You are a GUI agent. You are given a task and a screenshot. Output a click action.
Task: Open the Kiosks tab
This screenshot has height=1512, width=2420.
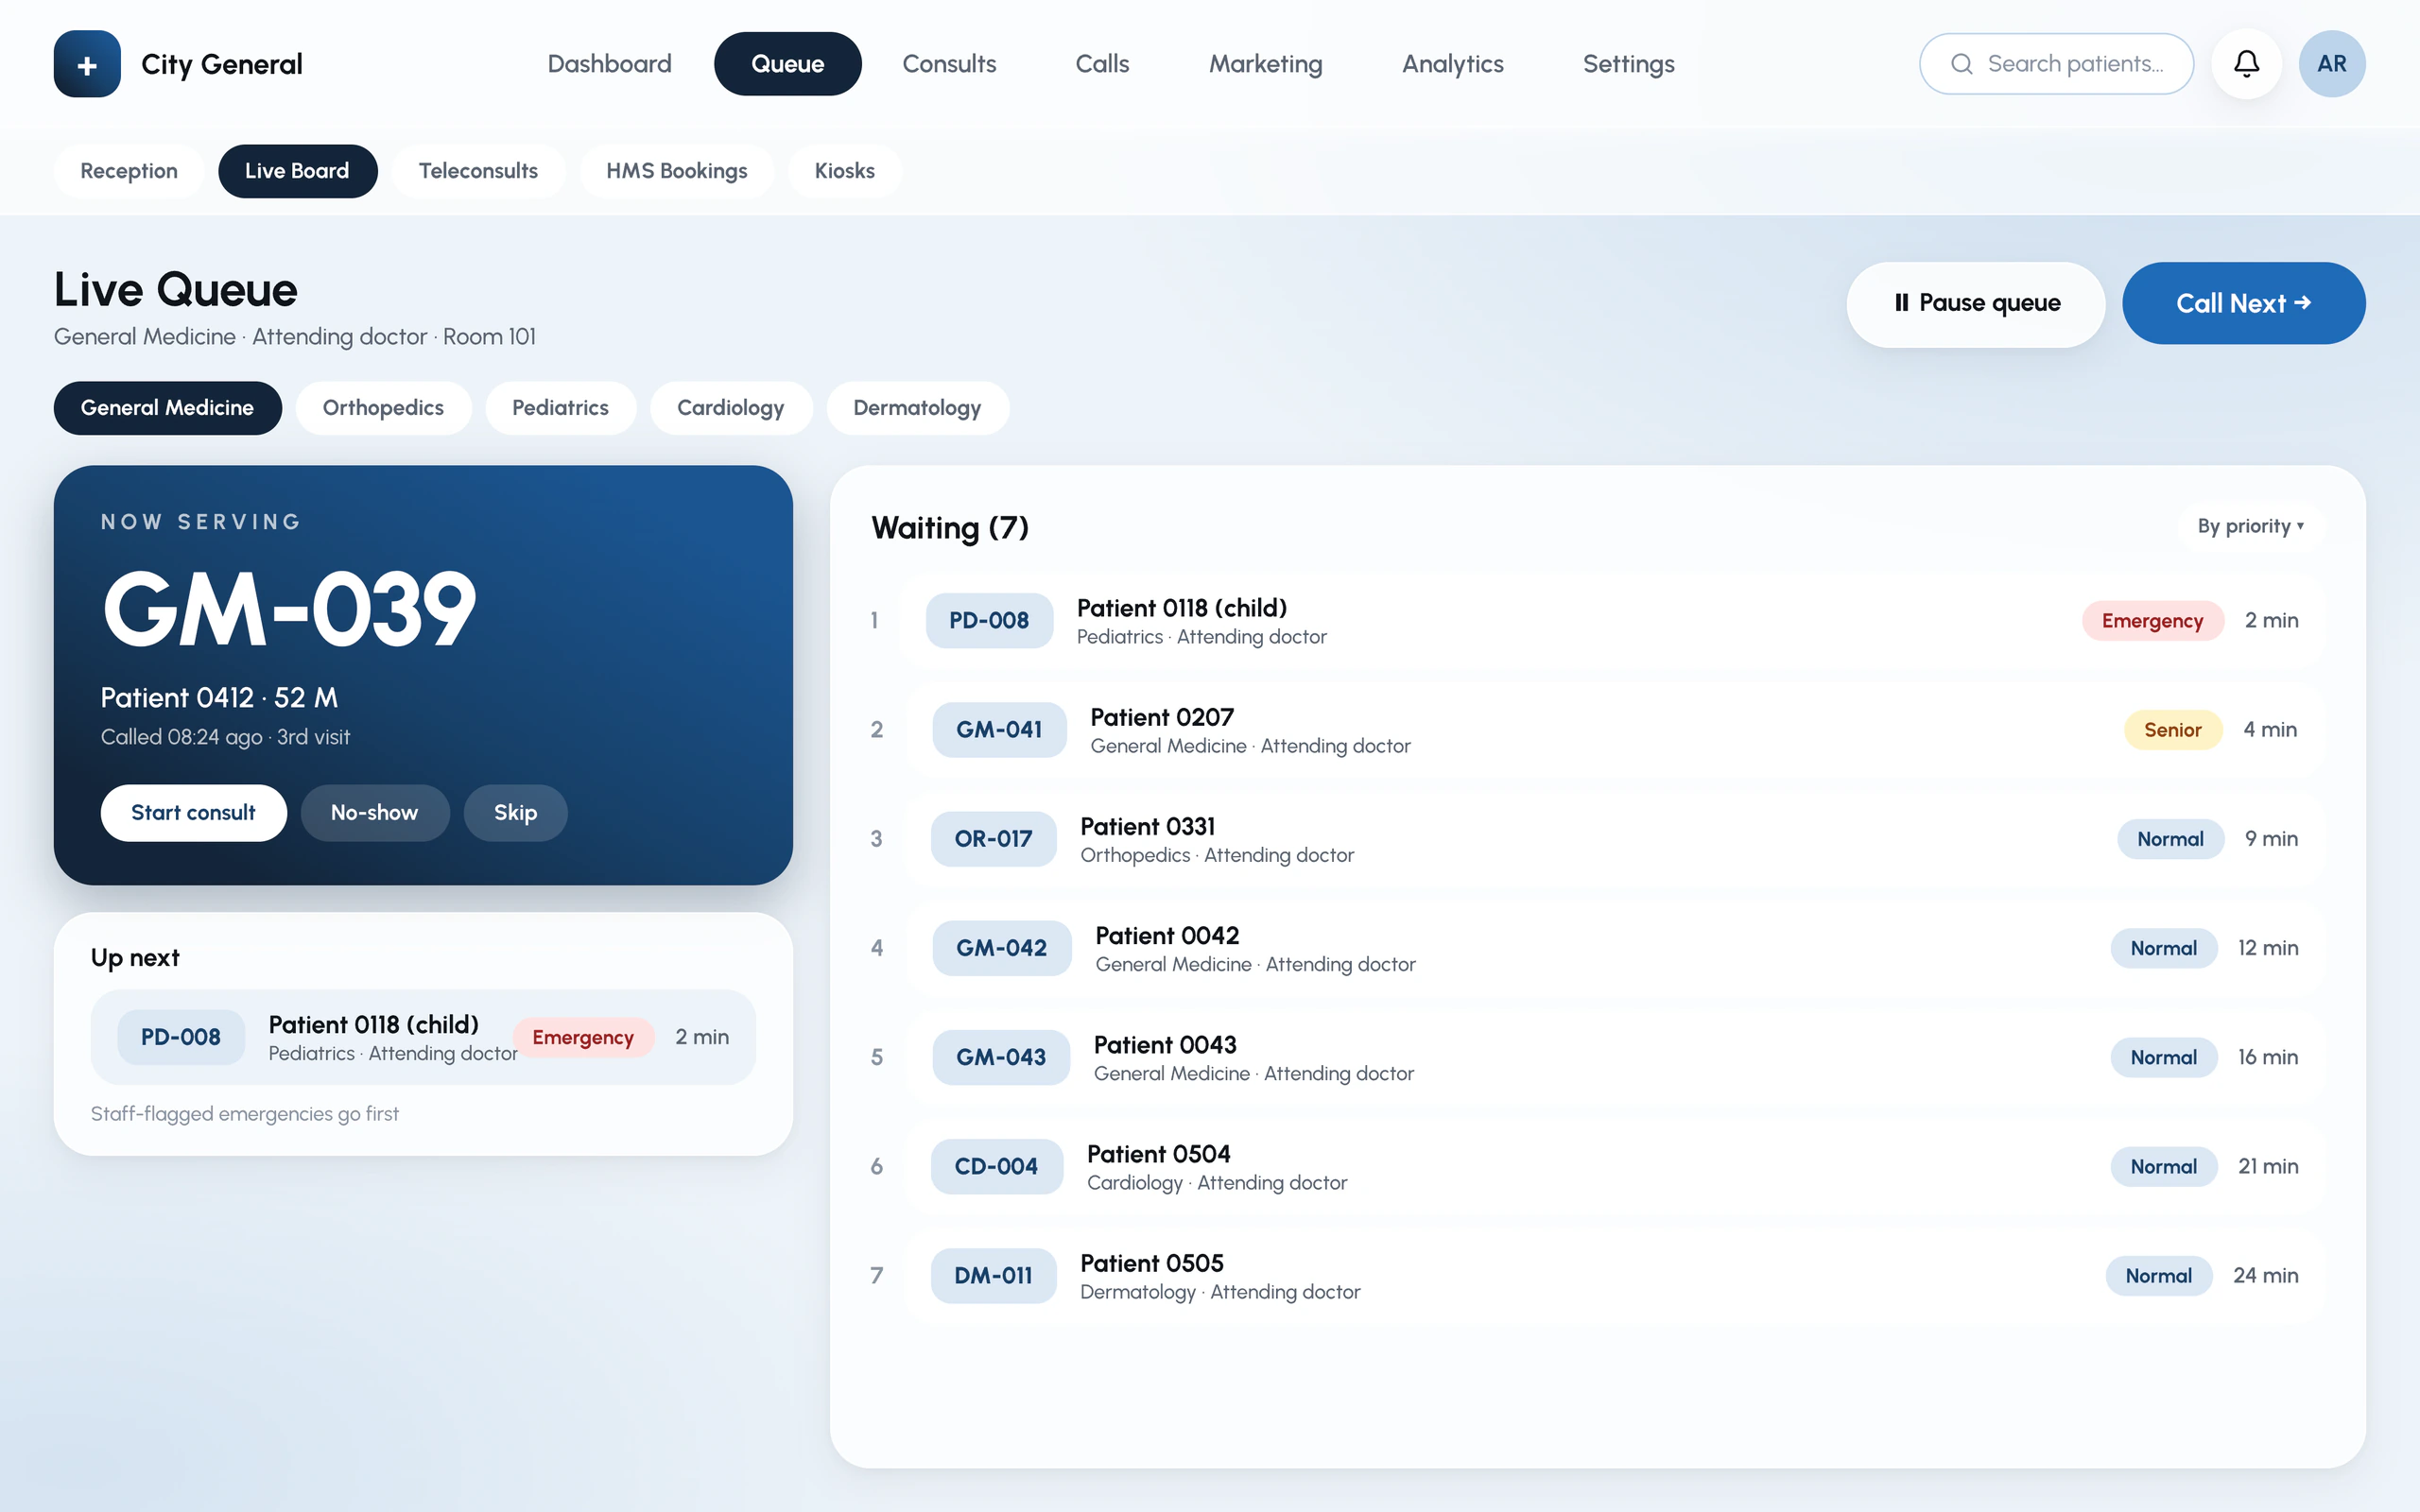coord(844,171)
